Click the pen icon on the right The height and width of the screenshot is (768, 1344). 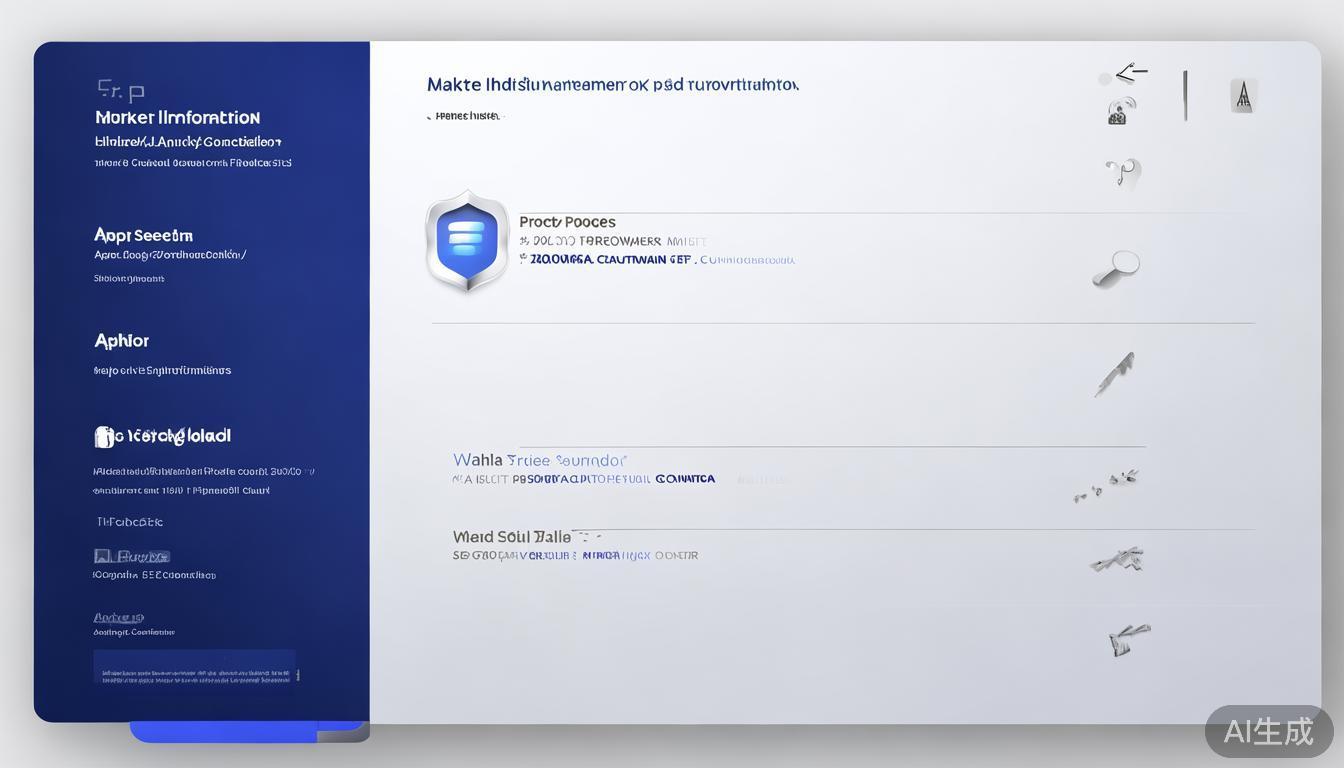pos(1114,374)
